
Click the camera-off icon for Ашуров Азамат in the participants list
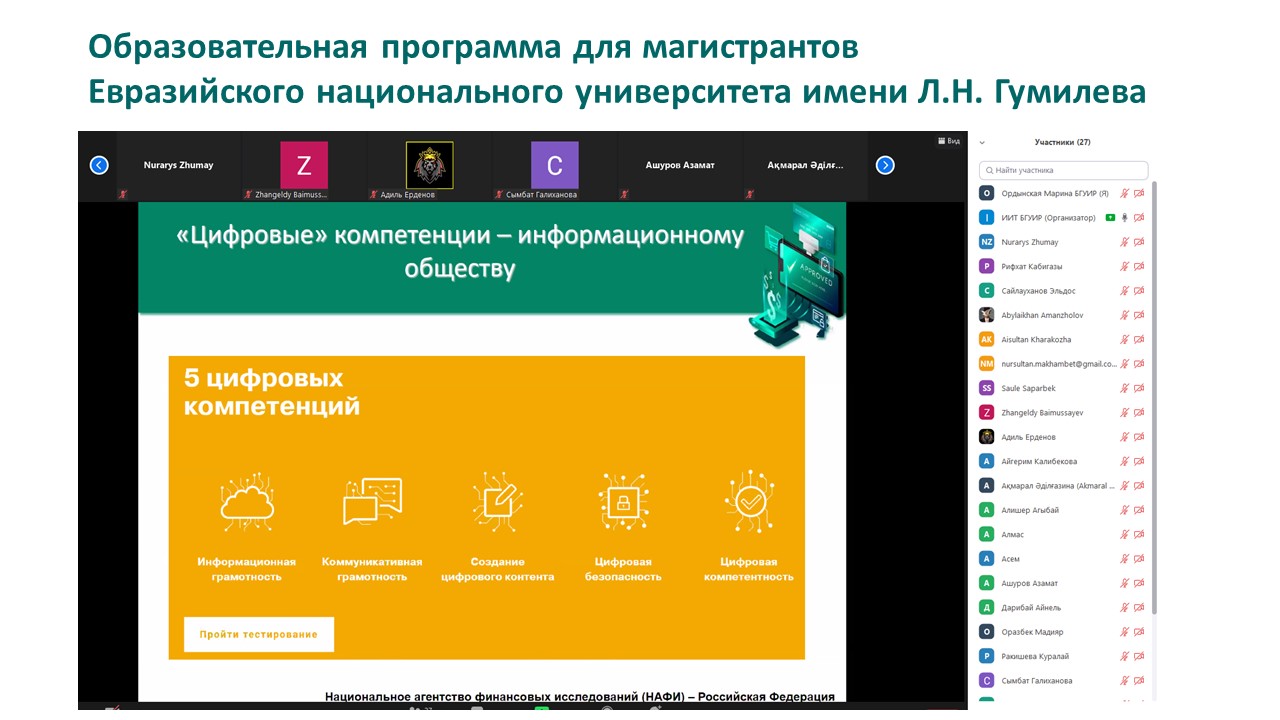tap(1139, 583)
